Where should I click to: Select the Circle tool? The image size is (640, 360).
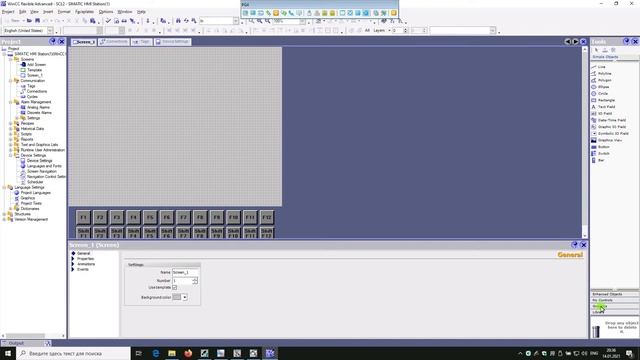click(602, 93)
